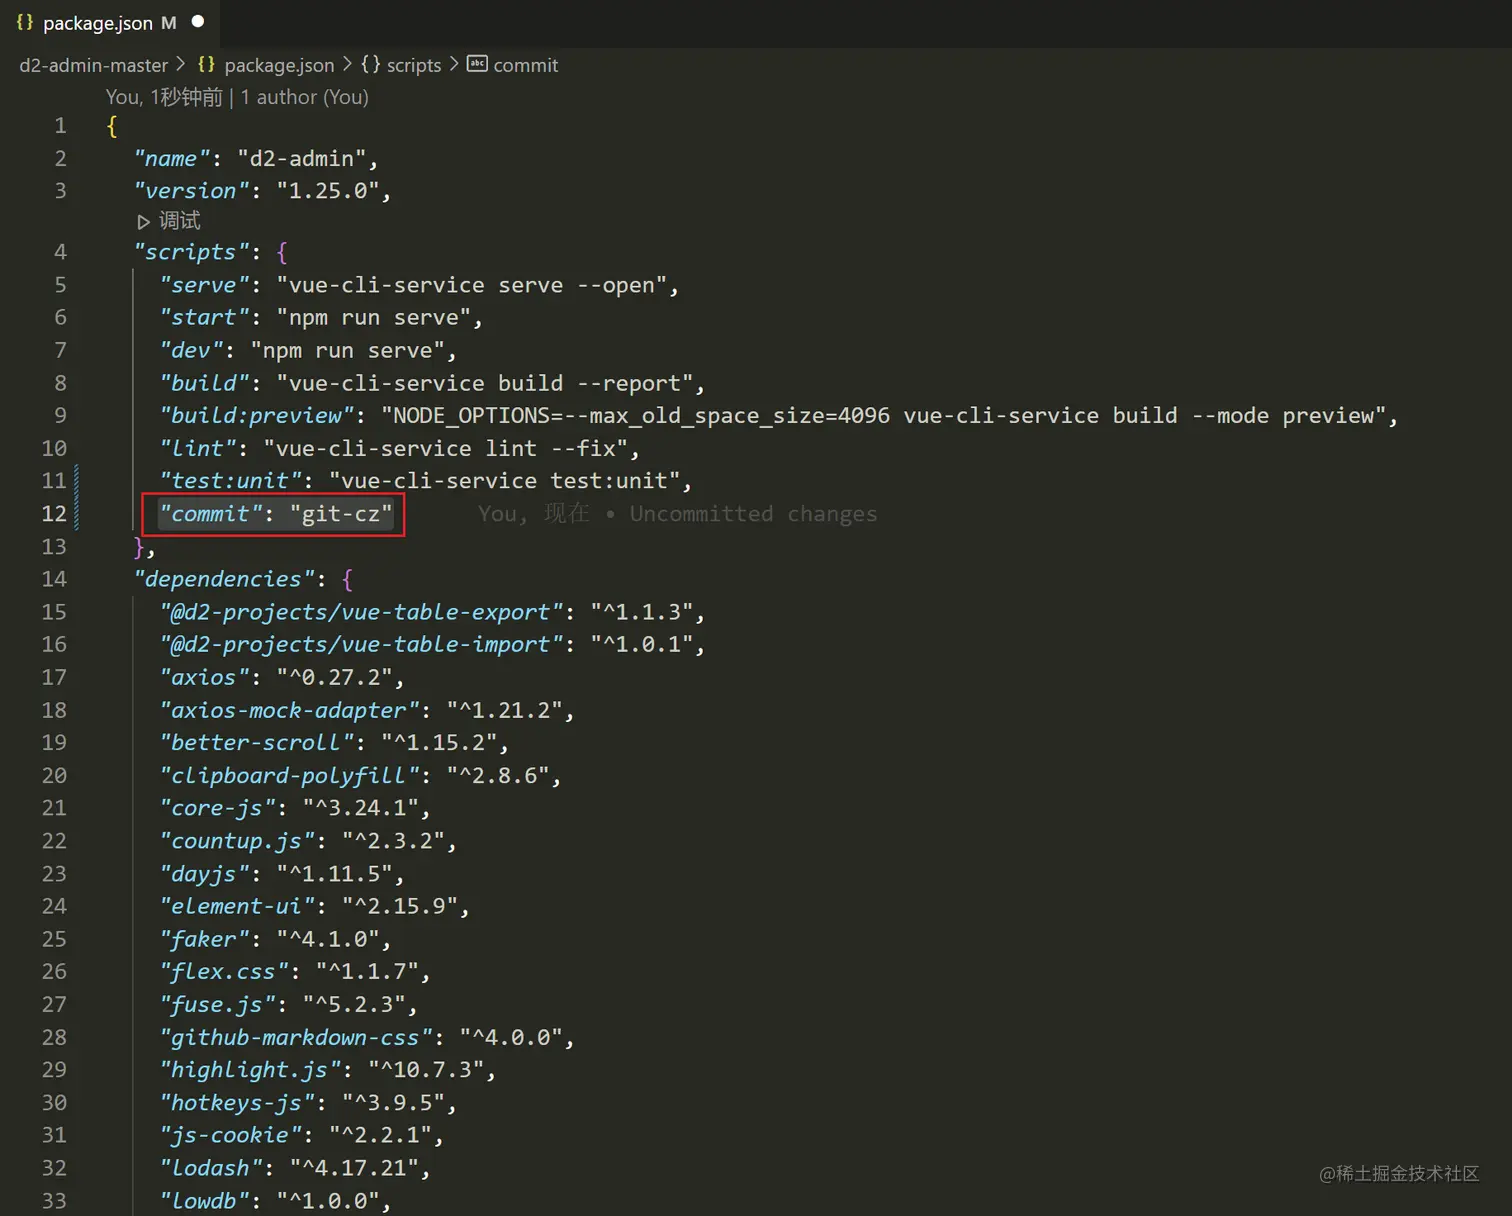
Task: Click the "serve" script key
Action: [204, 285]
